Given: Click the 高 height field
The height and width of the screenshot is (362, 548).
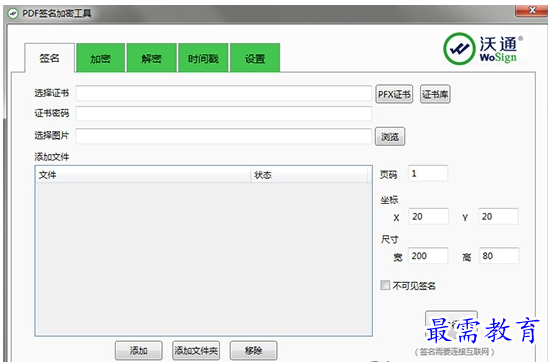Looking at the screenshot, I should [x=499, y=256].
